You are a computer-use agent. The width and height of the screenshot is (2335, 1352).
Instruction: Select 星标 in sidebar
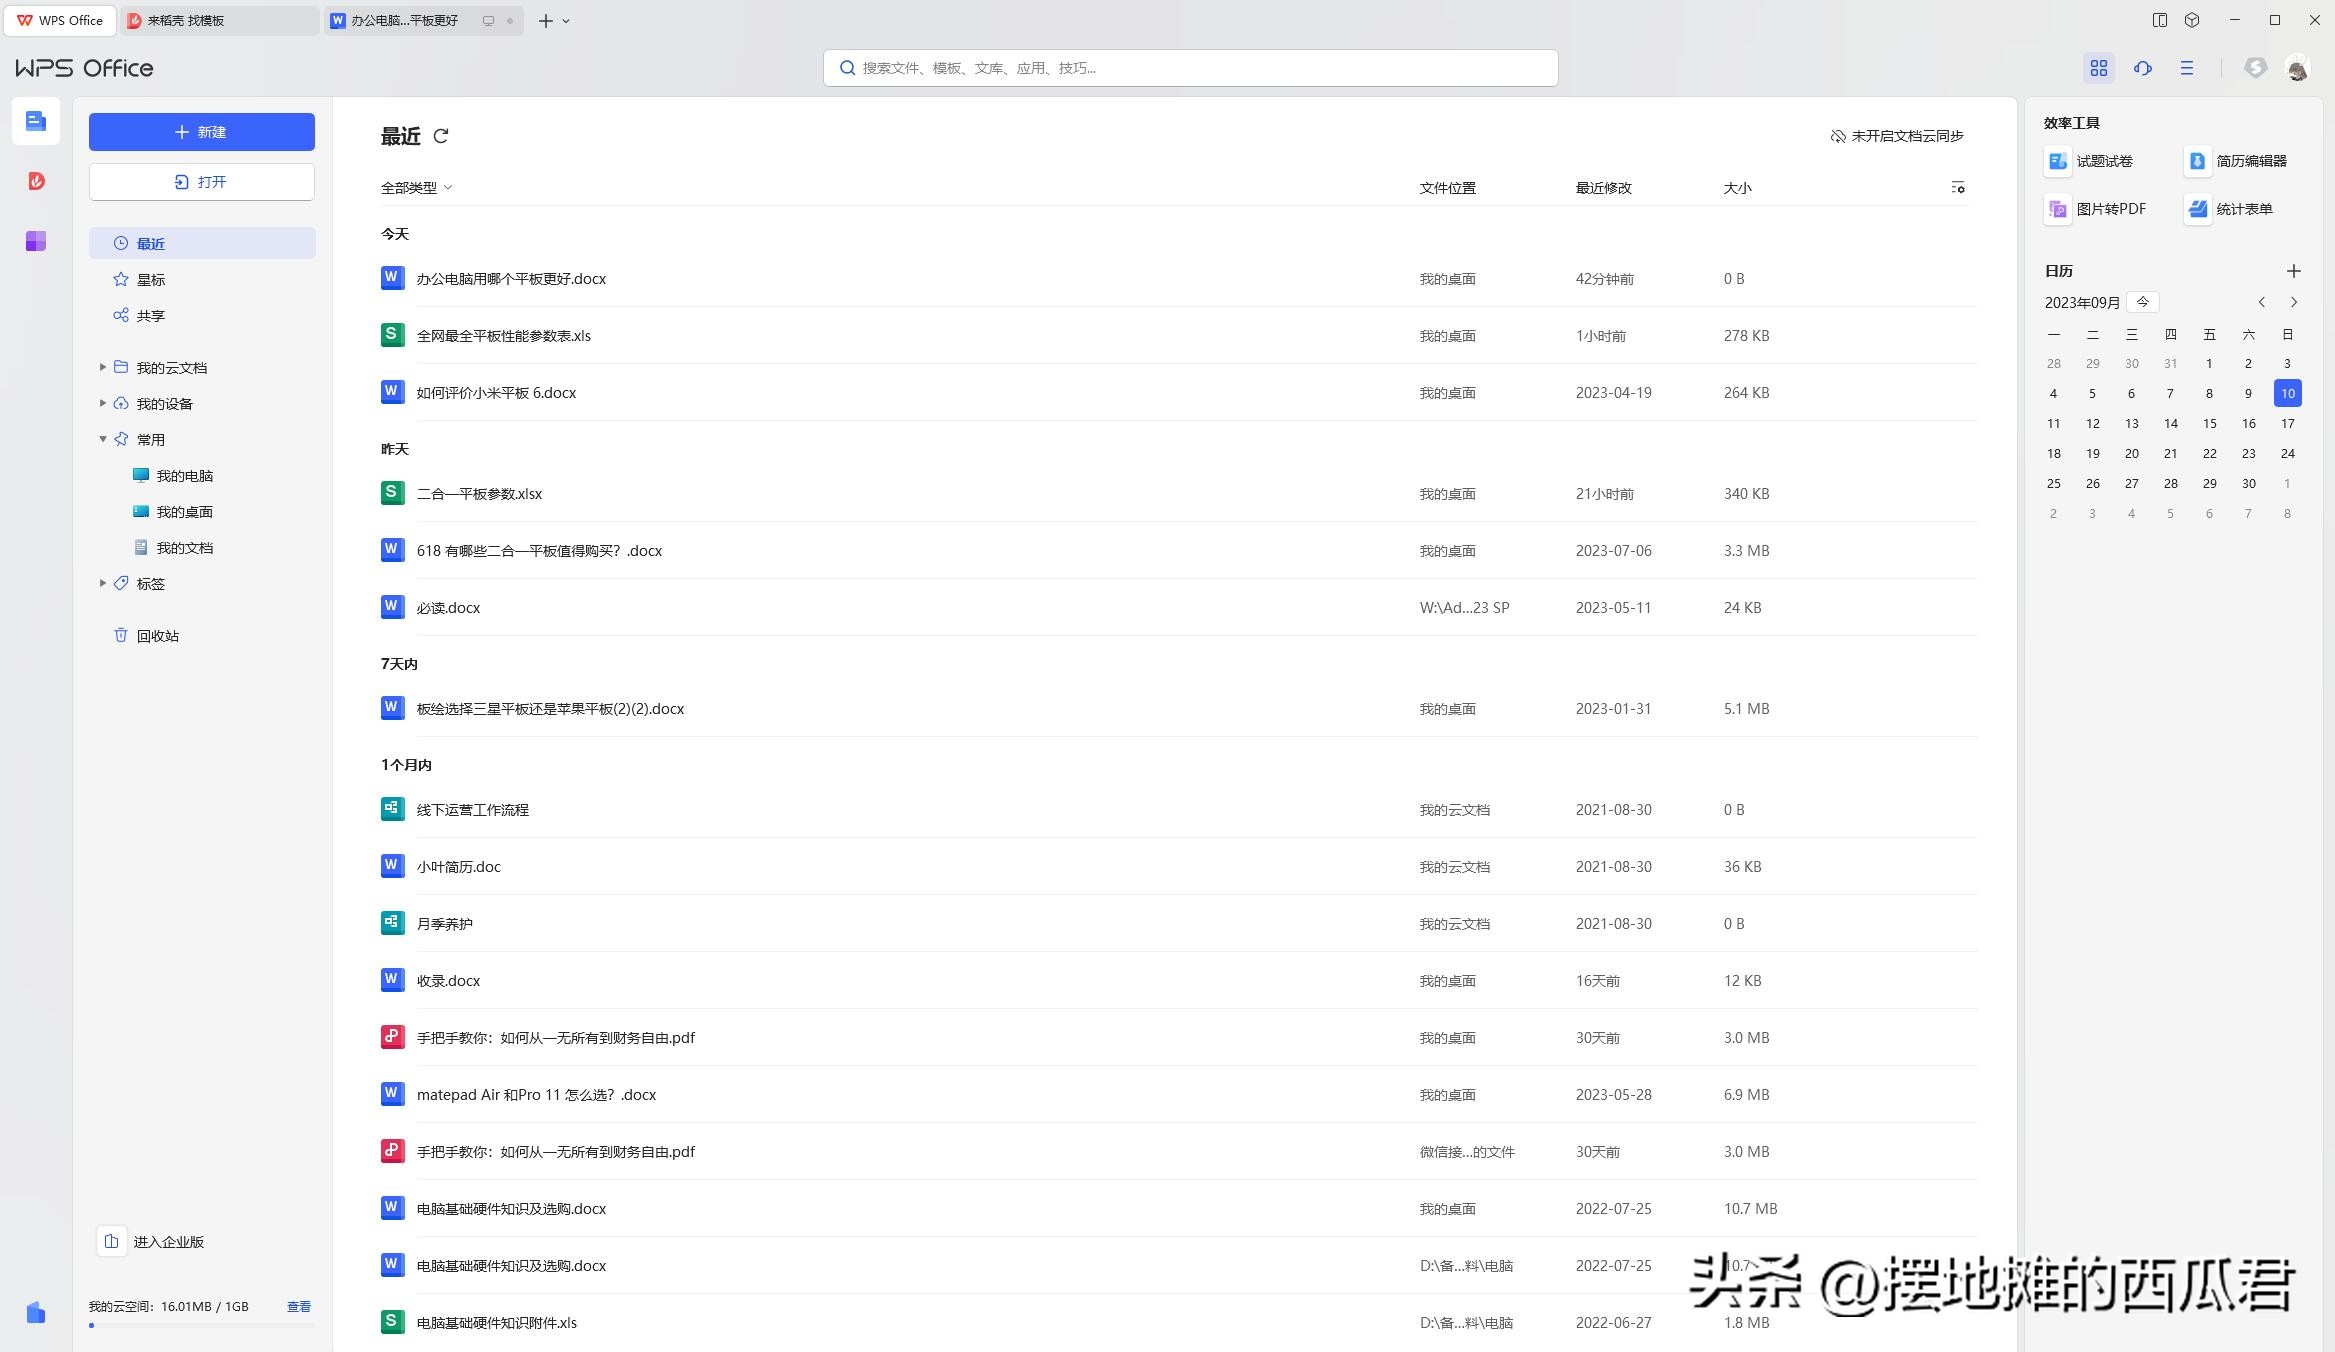point(202,279)
